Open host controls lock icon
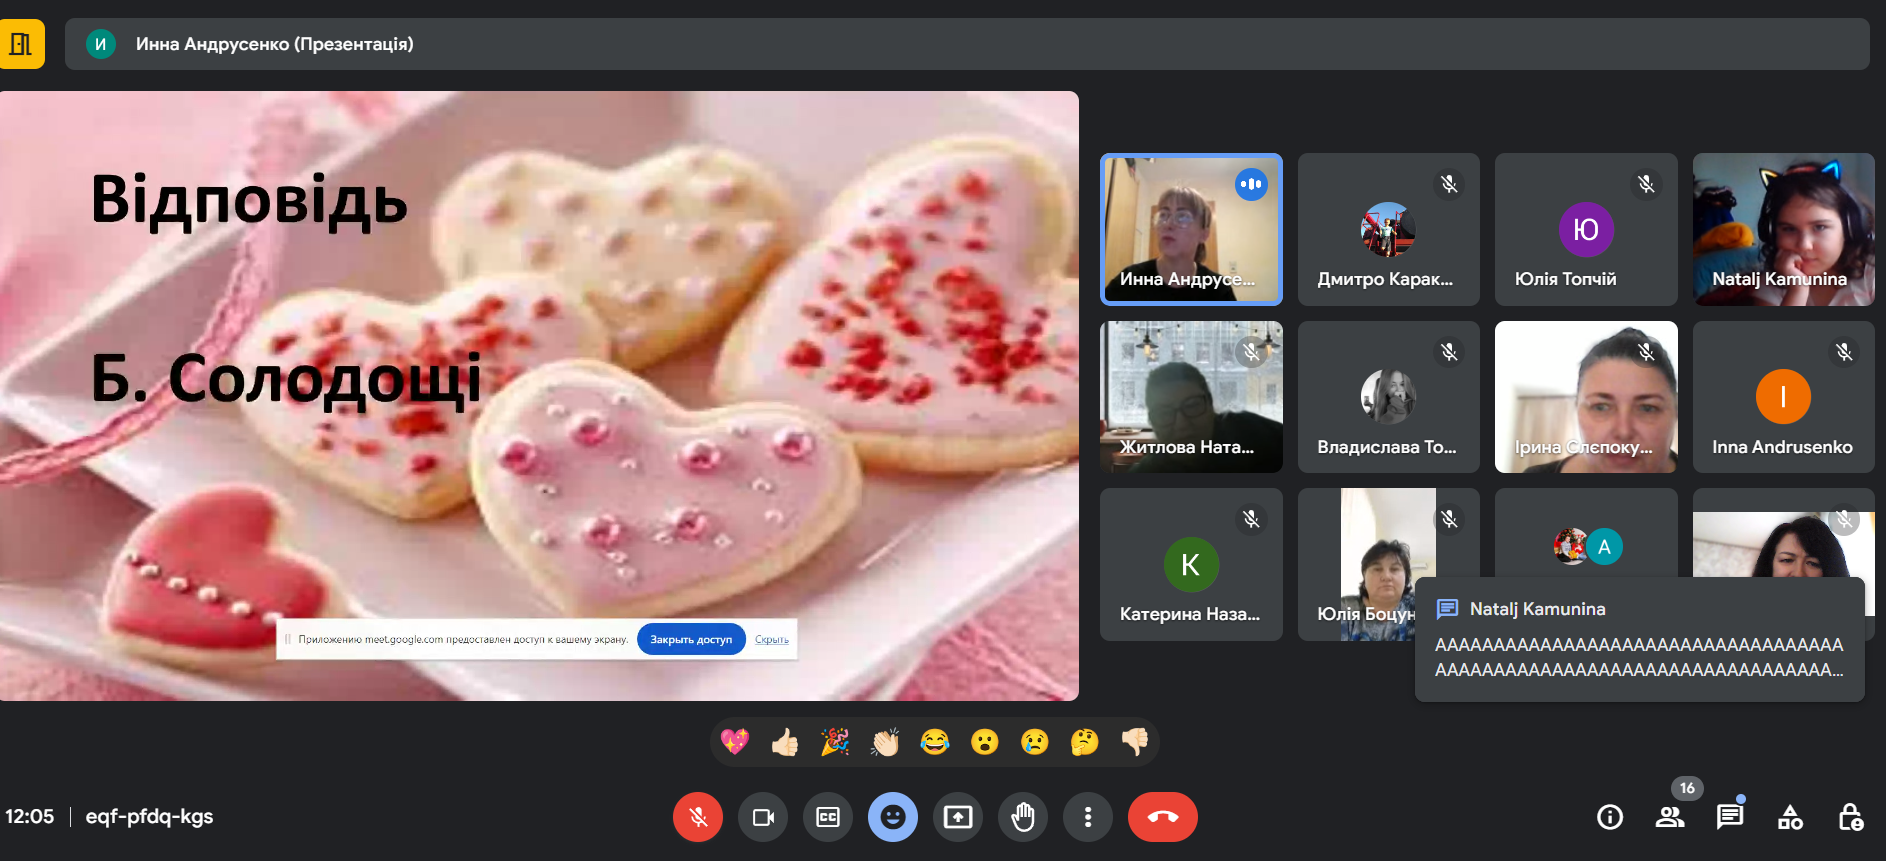 1850,817
